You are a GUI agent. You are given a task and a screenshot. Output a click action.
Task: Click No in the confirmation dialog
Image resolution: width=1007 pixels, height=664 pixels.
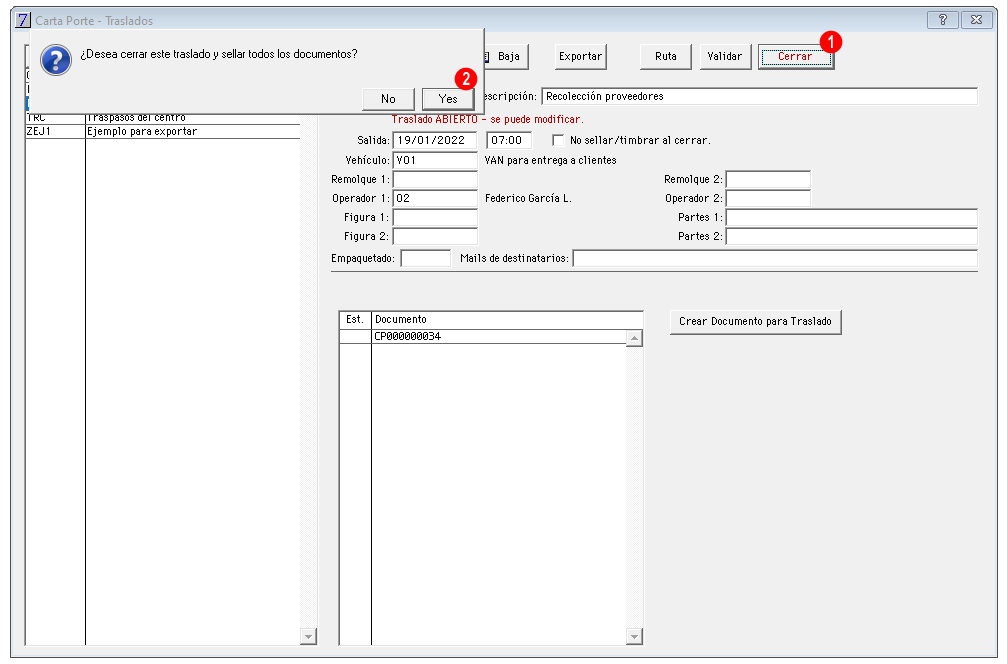(x=388, y=99)
